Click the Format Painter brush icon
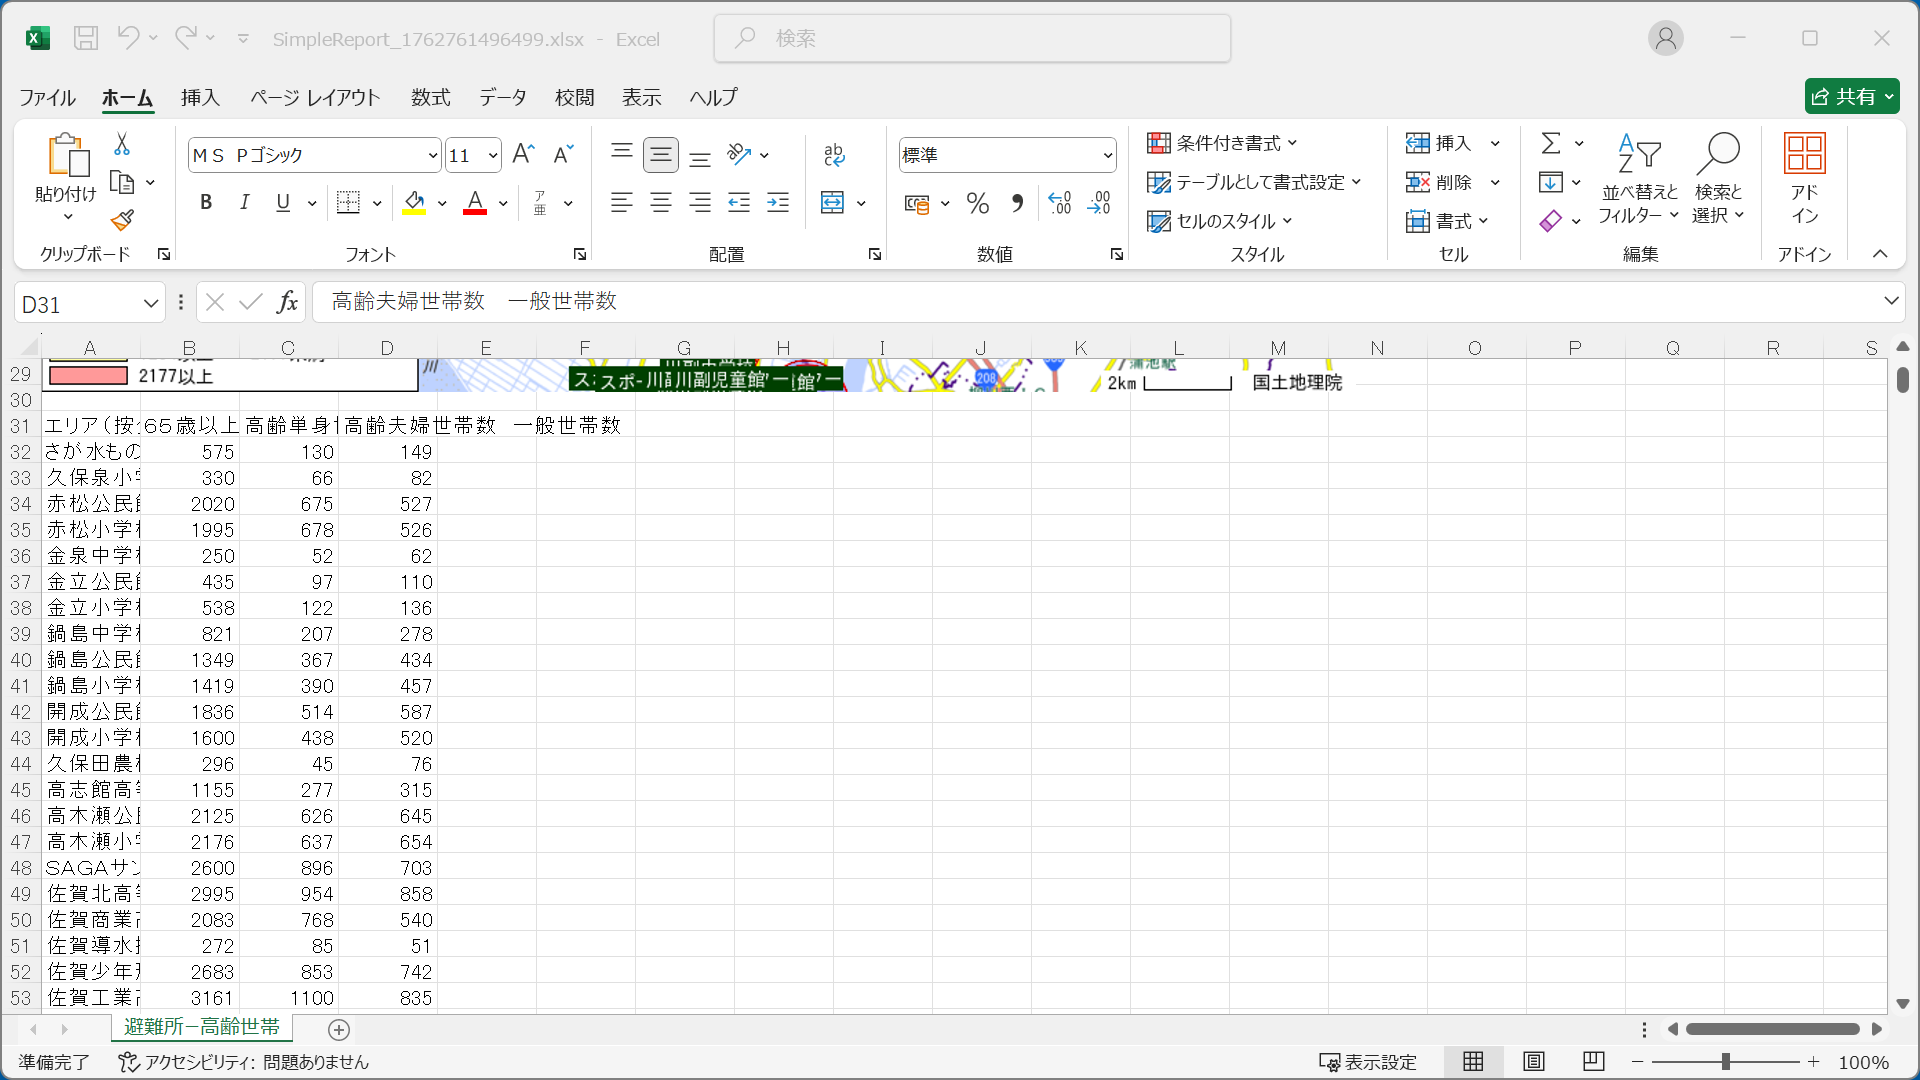This screenshot has height=1080, width=1920. tap(122, 220)
